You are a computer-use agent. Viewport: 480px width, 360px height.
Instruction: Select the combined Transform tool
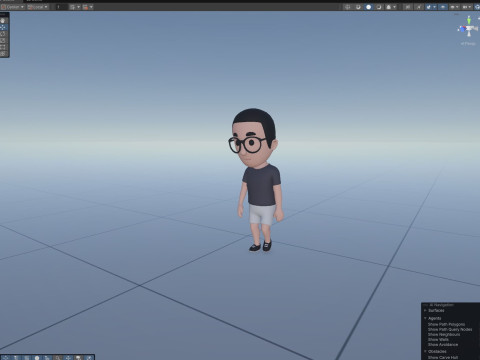click(x=3, y=54)
